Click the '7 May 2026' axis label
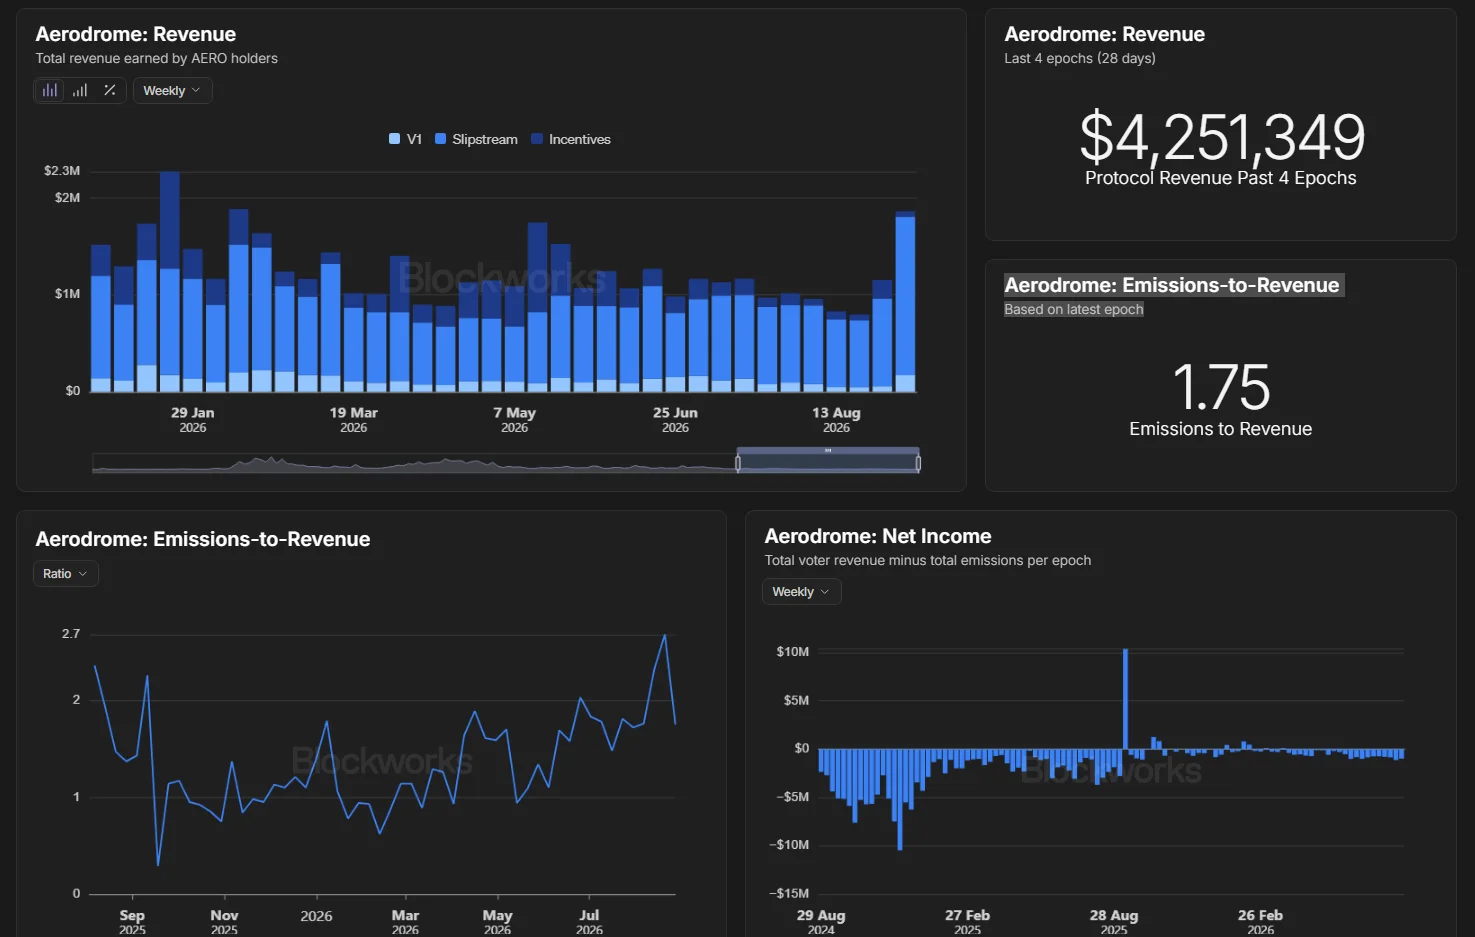This screenshot has width=1475, height=937. 515,419
